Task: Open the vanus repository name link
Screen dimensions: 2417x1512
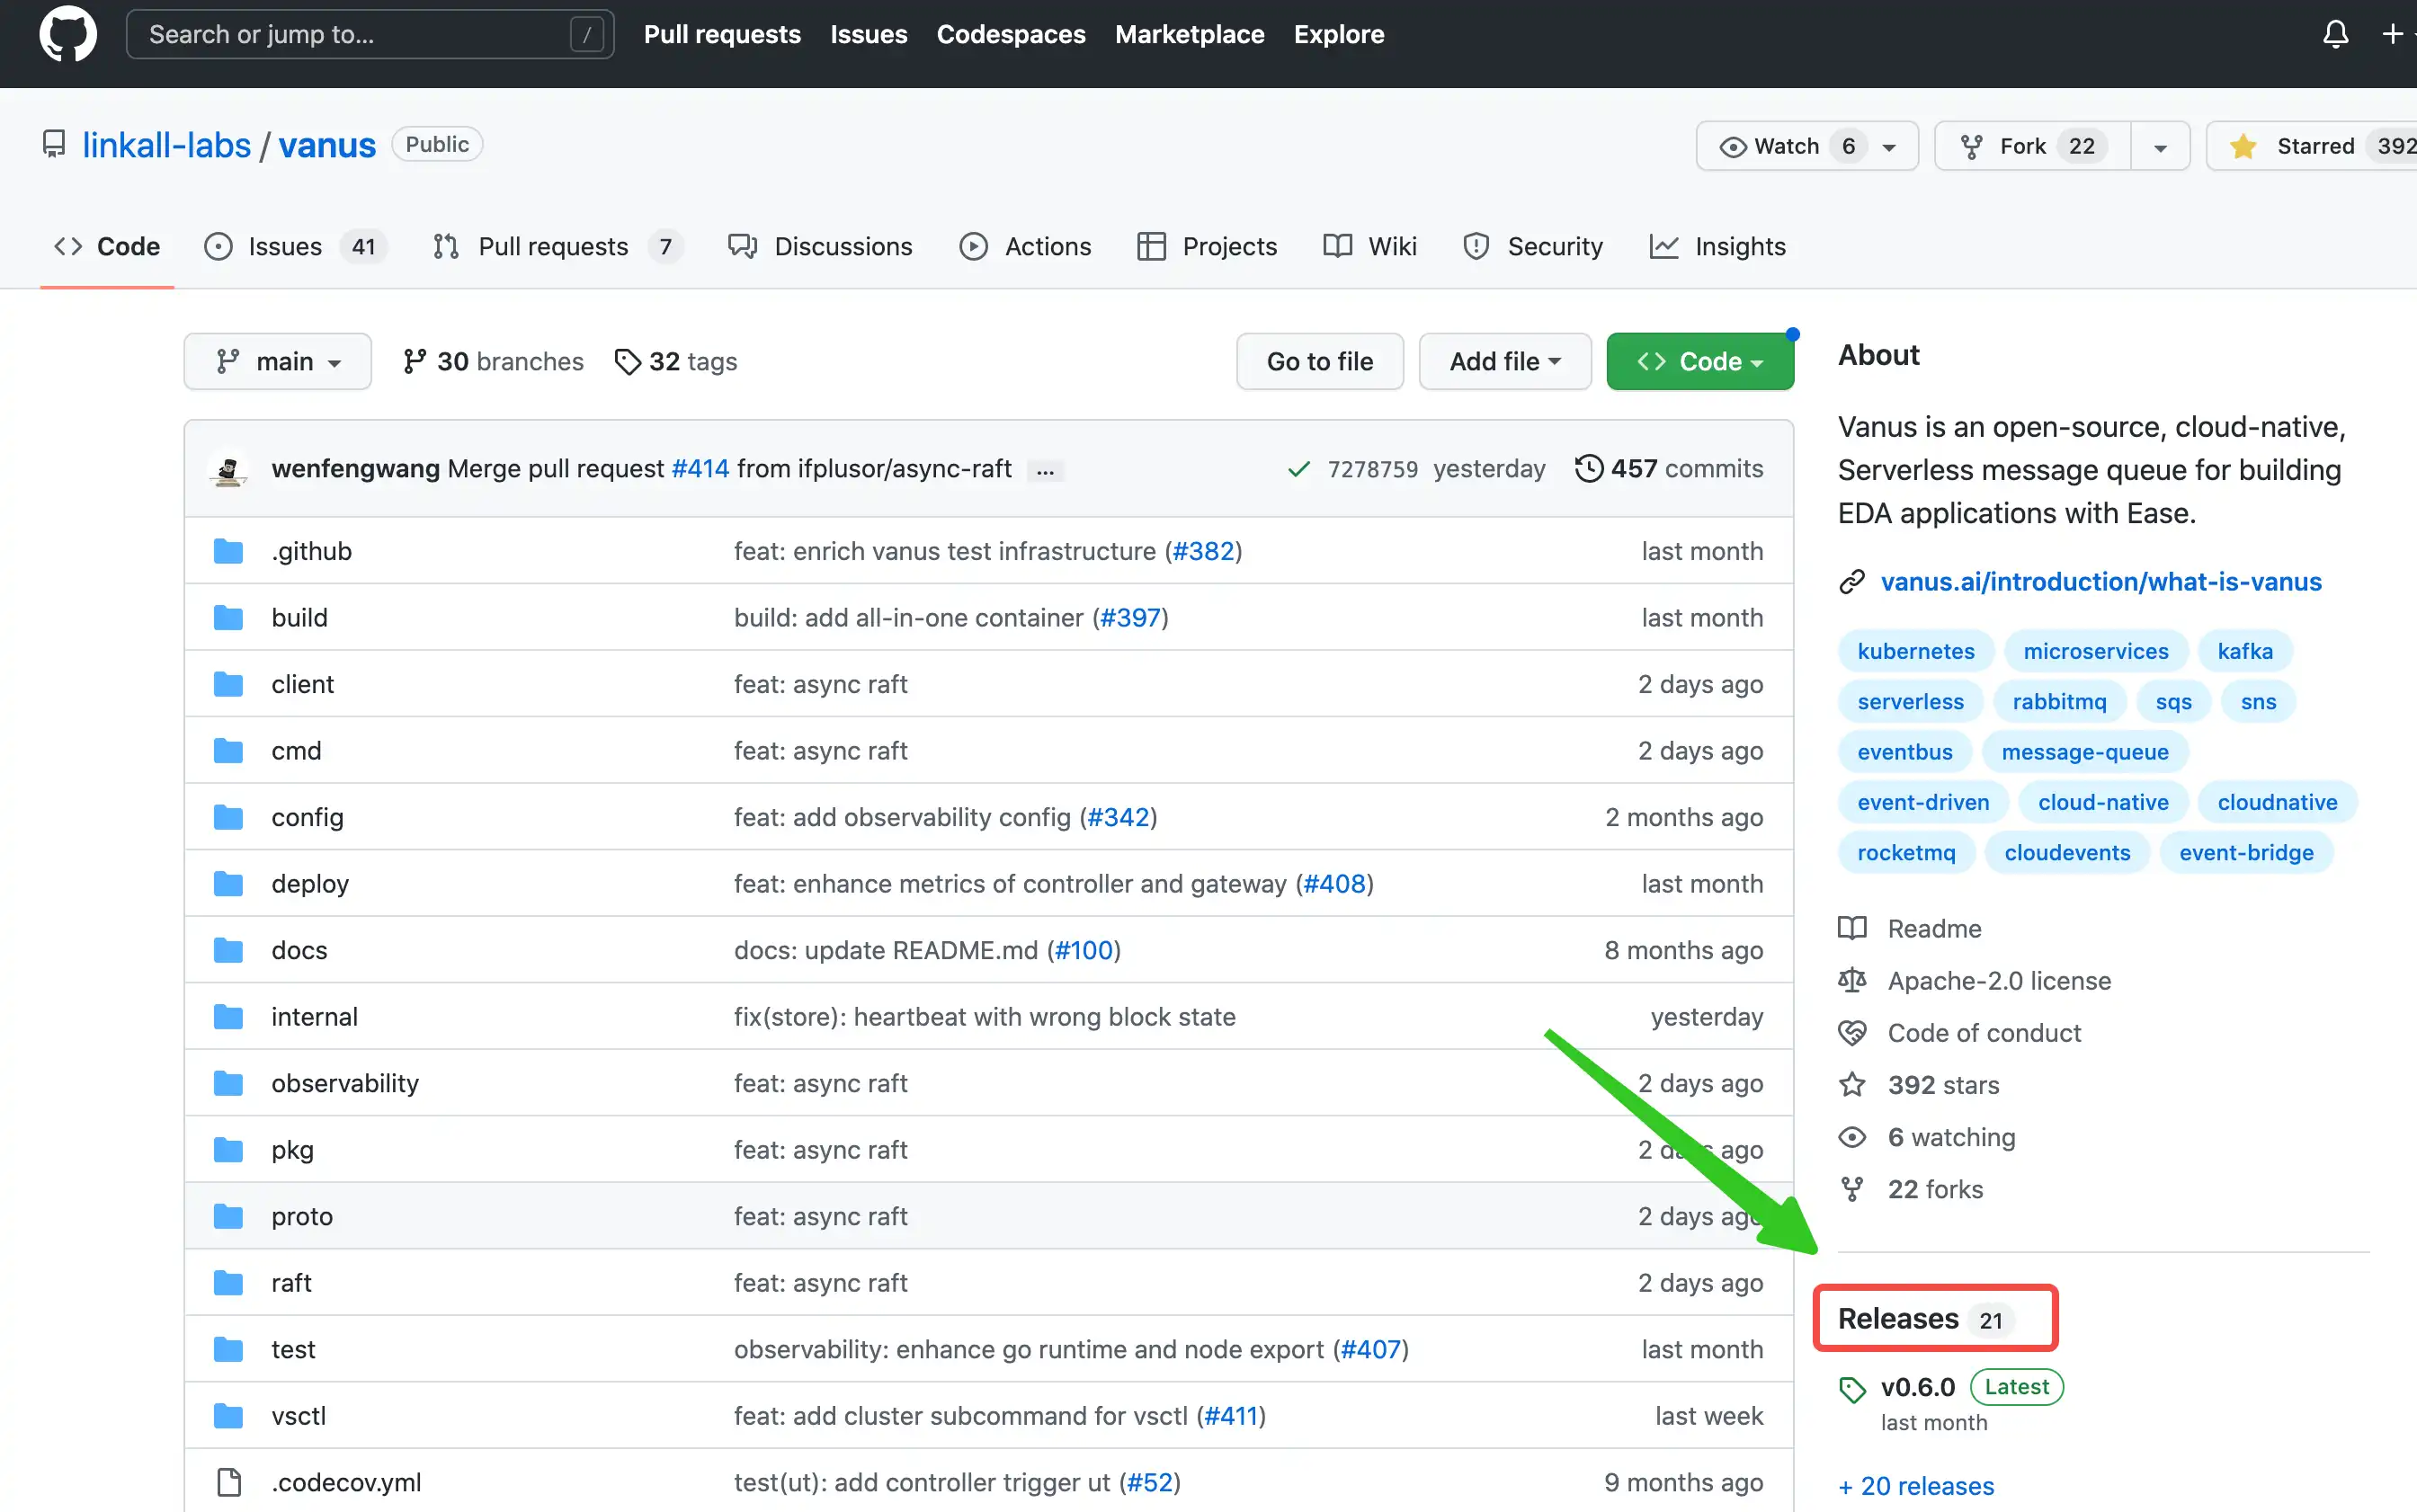Action: click(327, 145)
